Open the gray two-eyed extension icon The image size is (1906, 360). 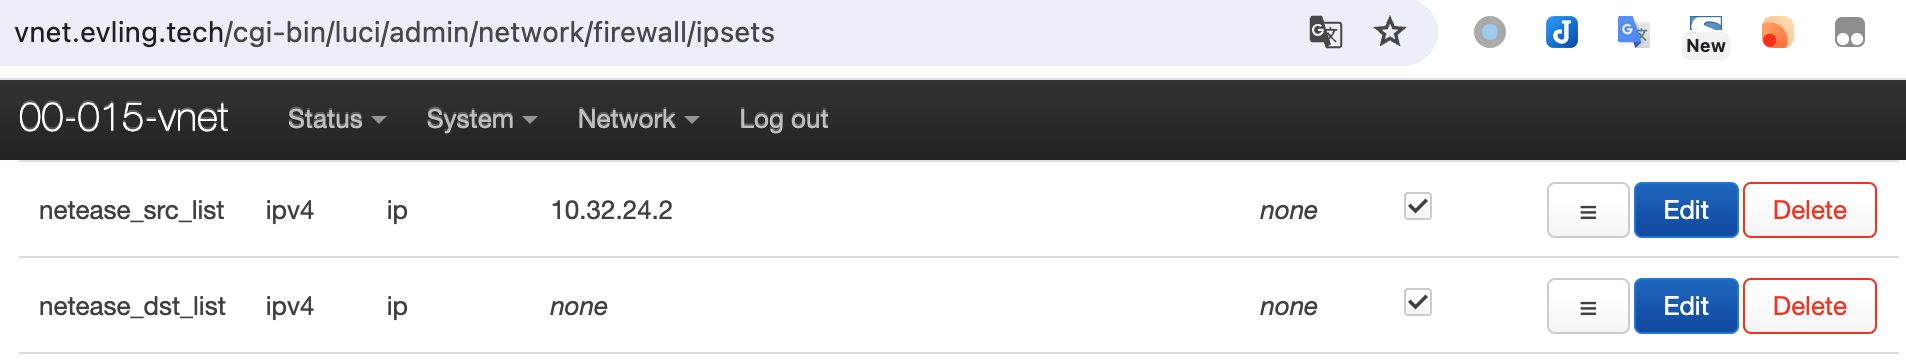pos(1850,32)
